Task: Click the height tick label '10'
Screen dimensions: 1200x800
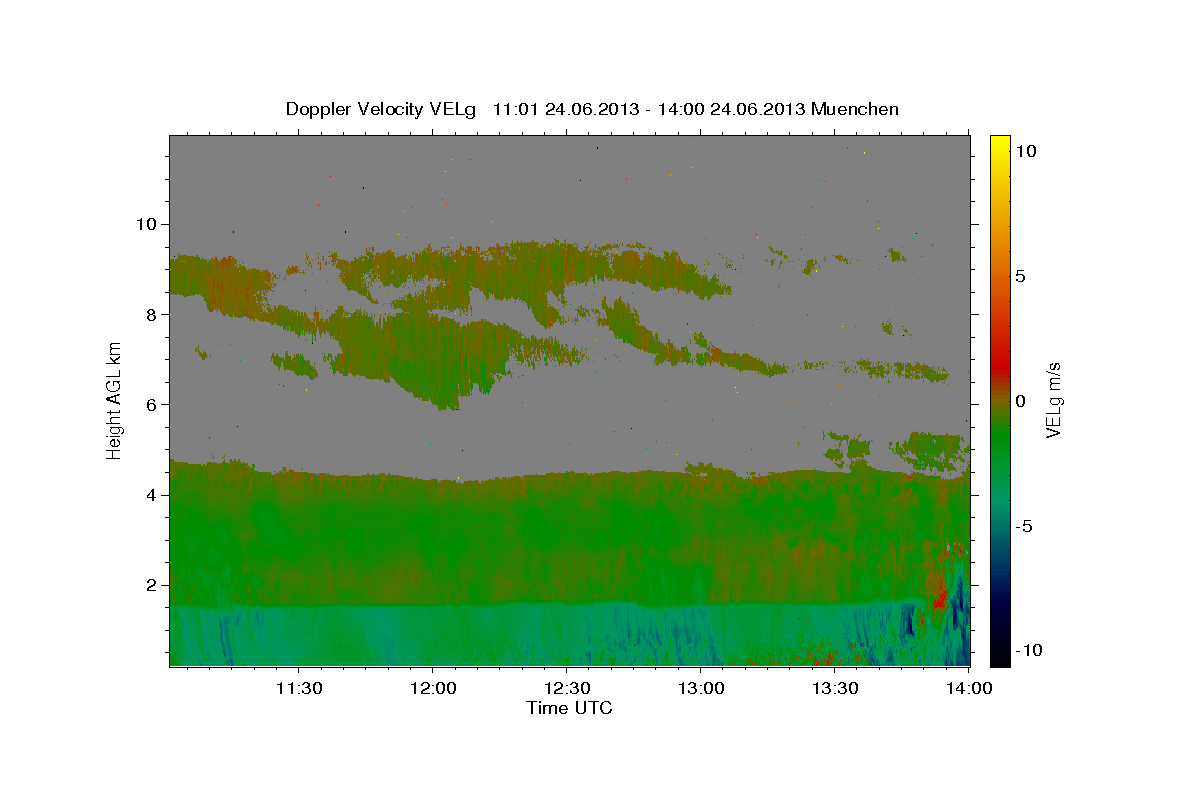Action: (x=146, y=223)
